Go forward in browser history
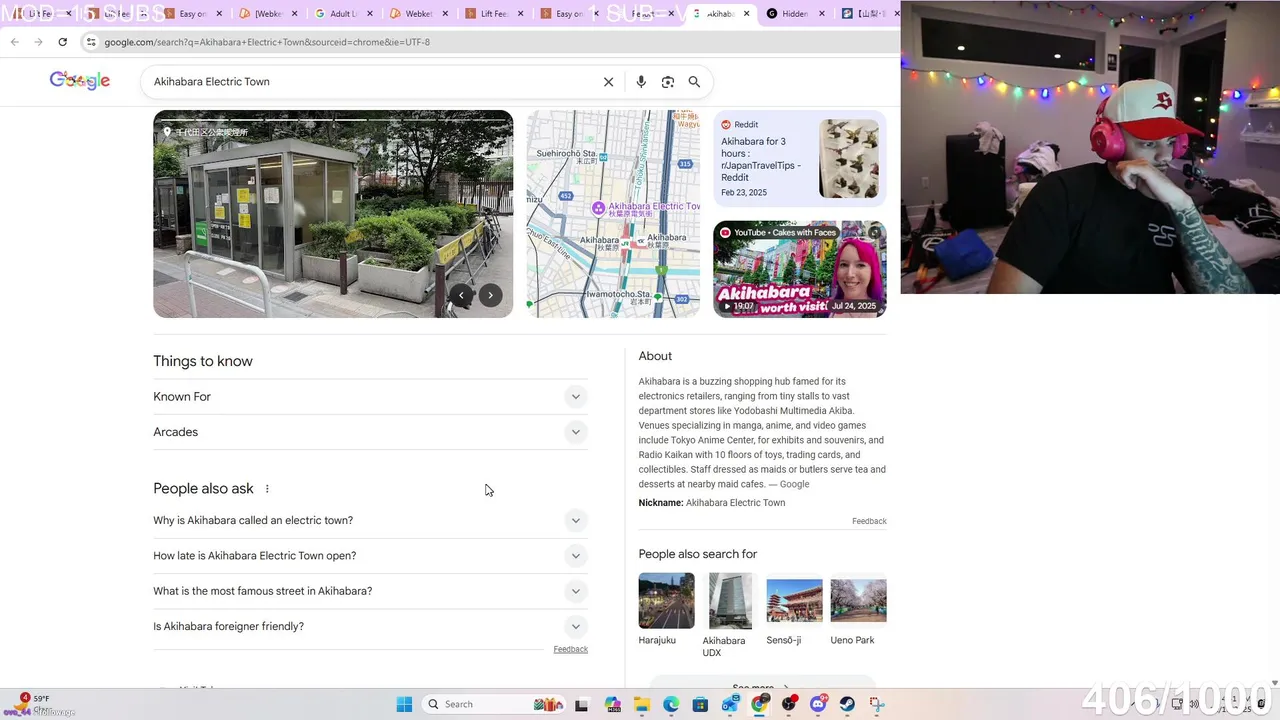 tap(38, 42)
